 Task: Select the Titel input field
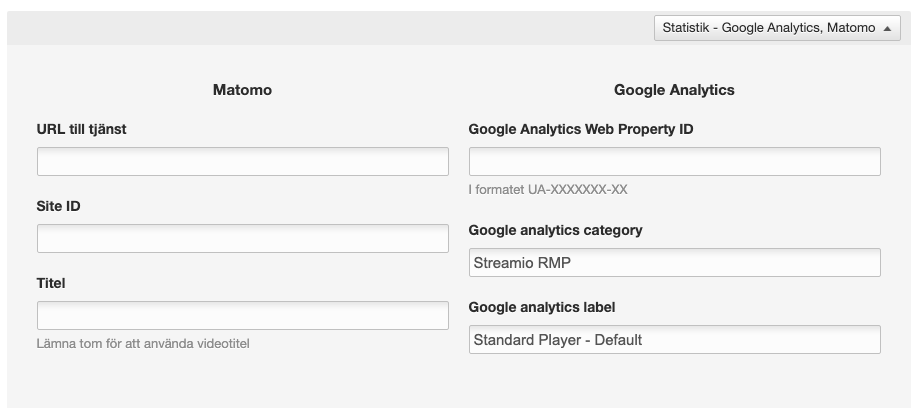click(x=242, y=316)
